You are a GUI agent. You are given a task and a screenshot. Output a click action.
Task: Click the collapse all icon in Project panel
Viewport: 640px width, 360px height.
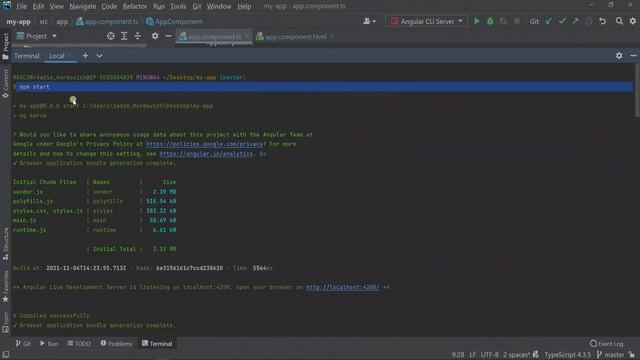(x=138, y=36)
